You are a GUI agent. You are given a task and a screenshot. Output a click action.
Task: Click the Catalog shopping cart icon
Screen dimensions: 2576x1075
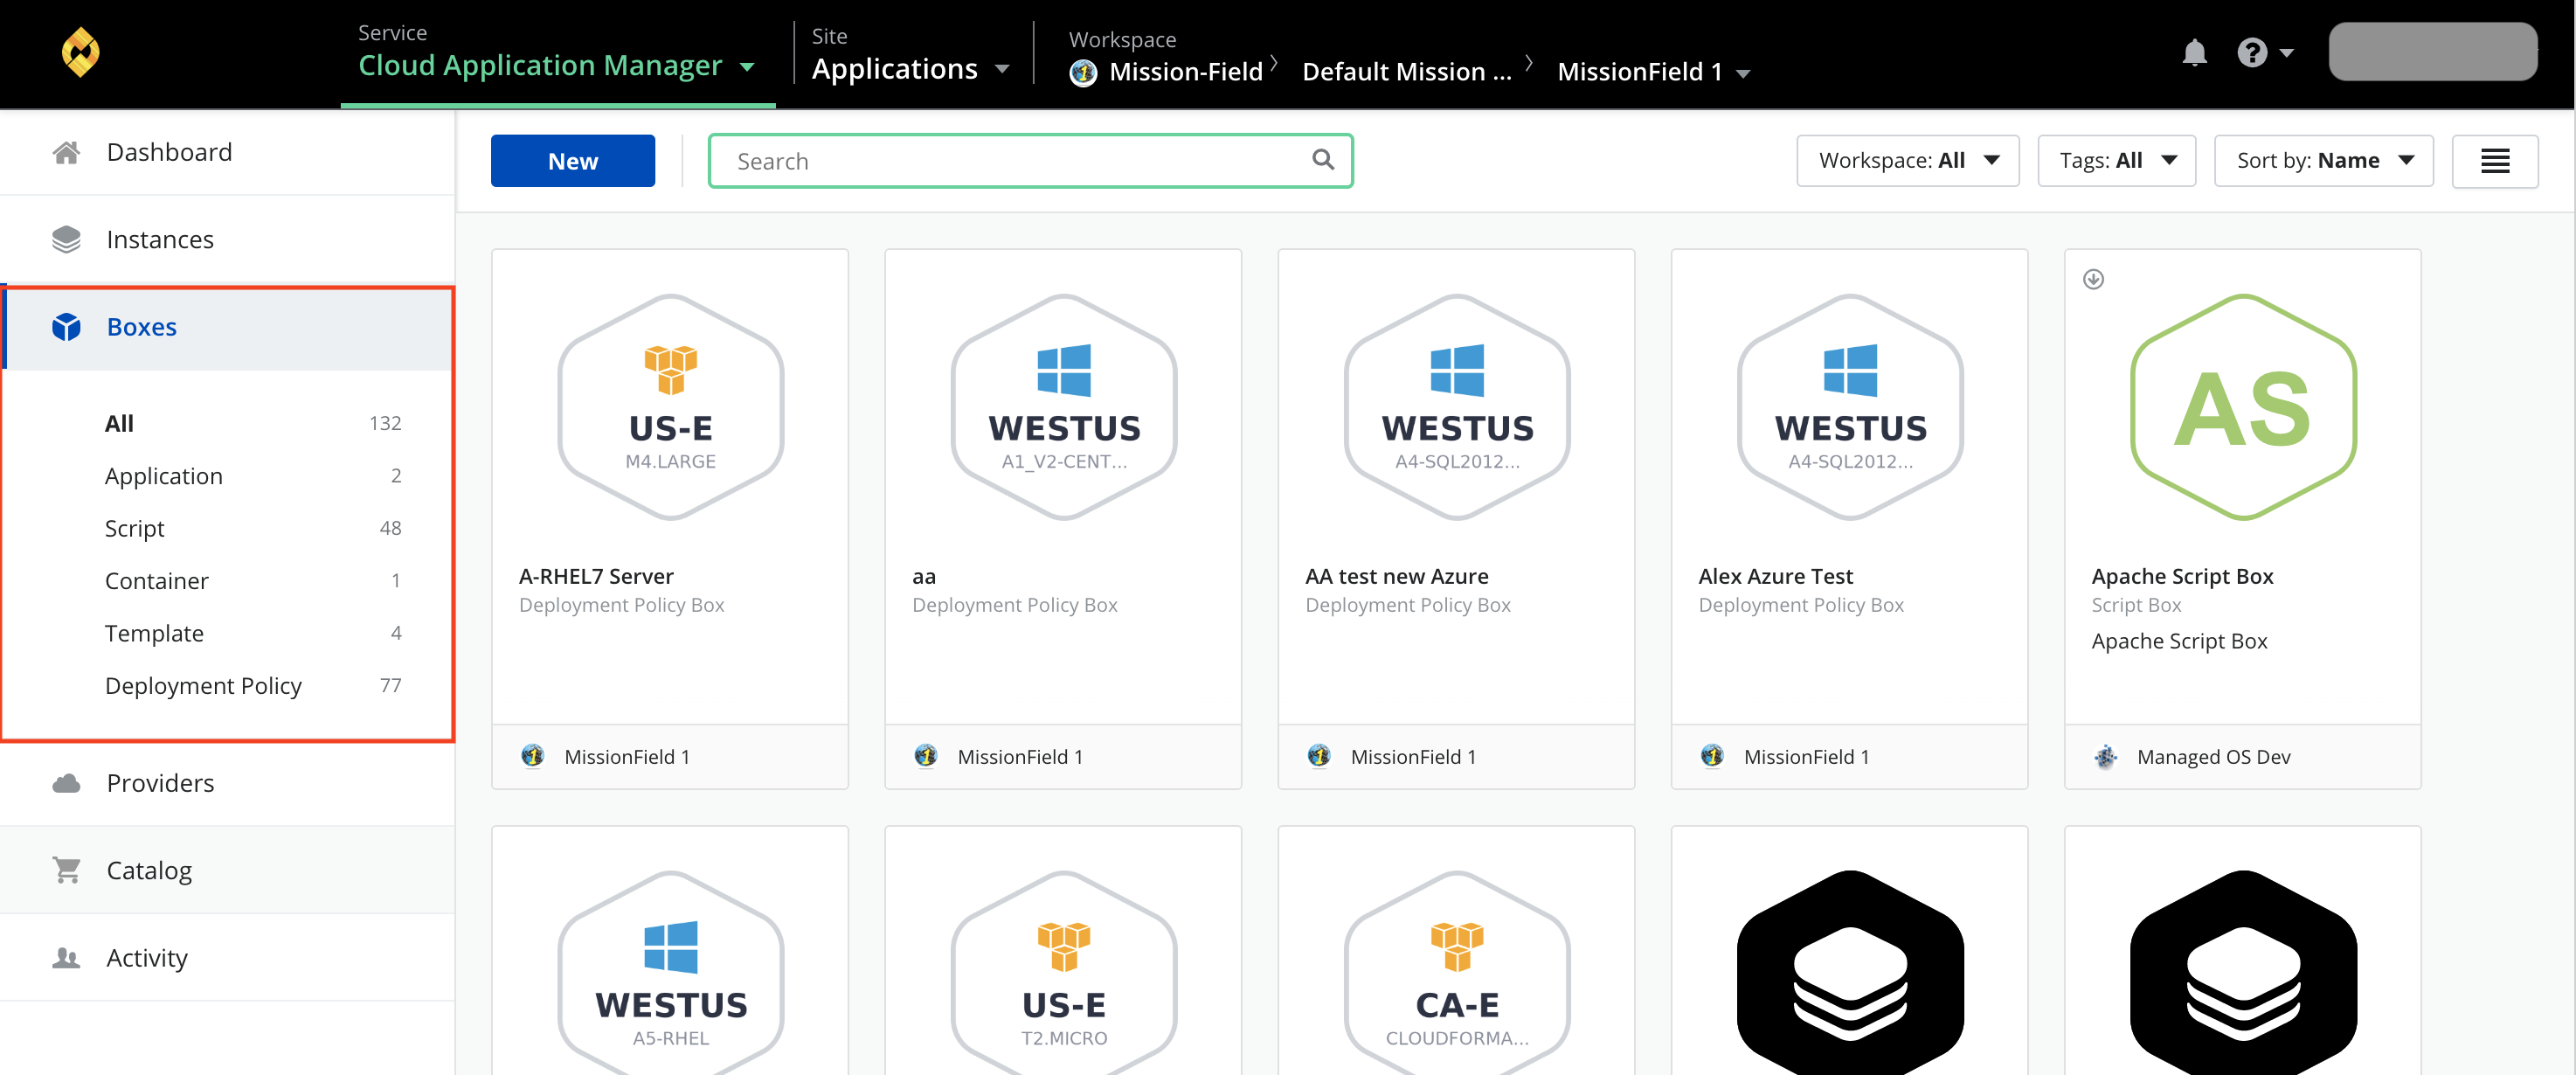point(66,870)
